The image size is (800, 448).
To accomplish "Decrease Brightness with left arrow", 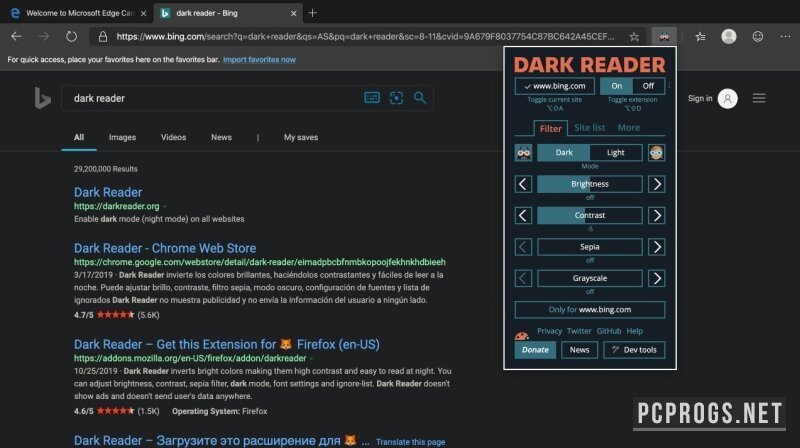I will click(x=523, y=184).
